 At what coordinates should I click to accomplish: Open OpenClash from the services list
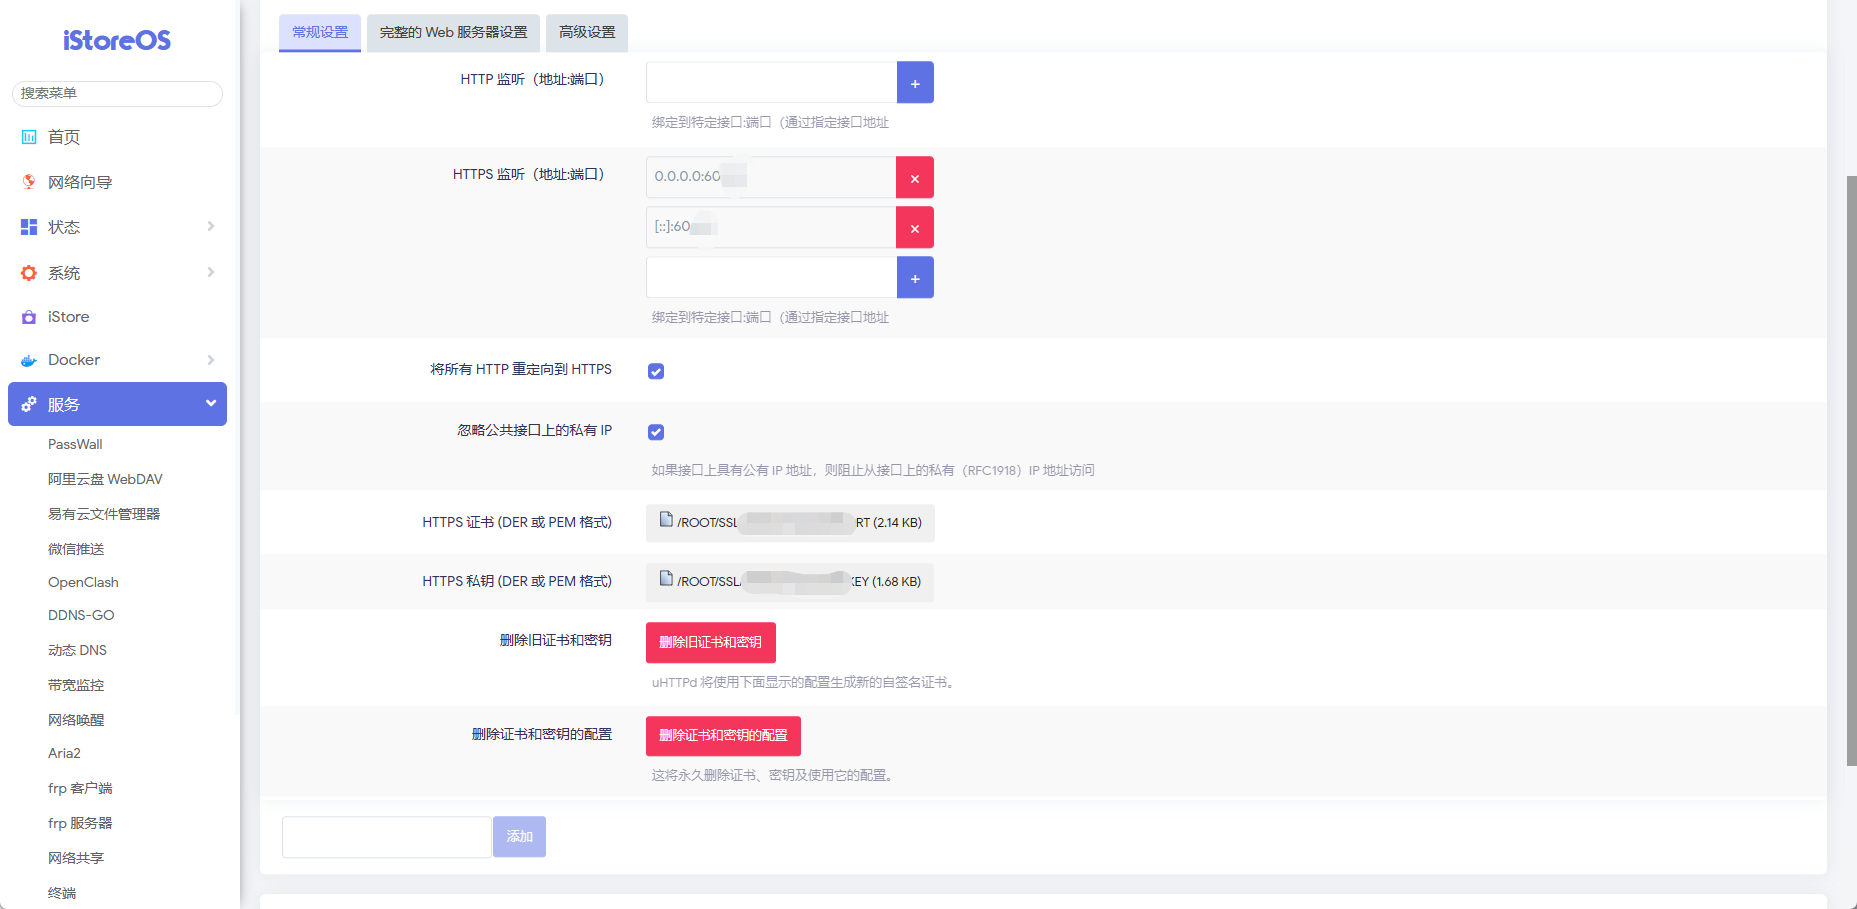pos(83,582)
